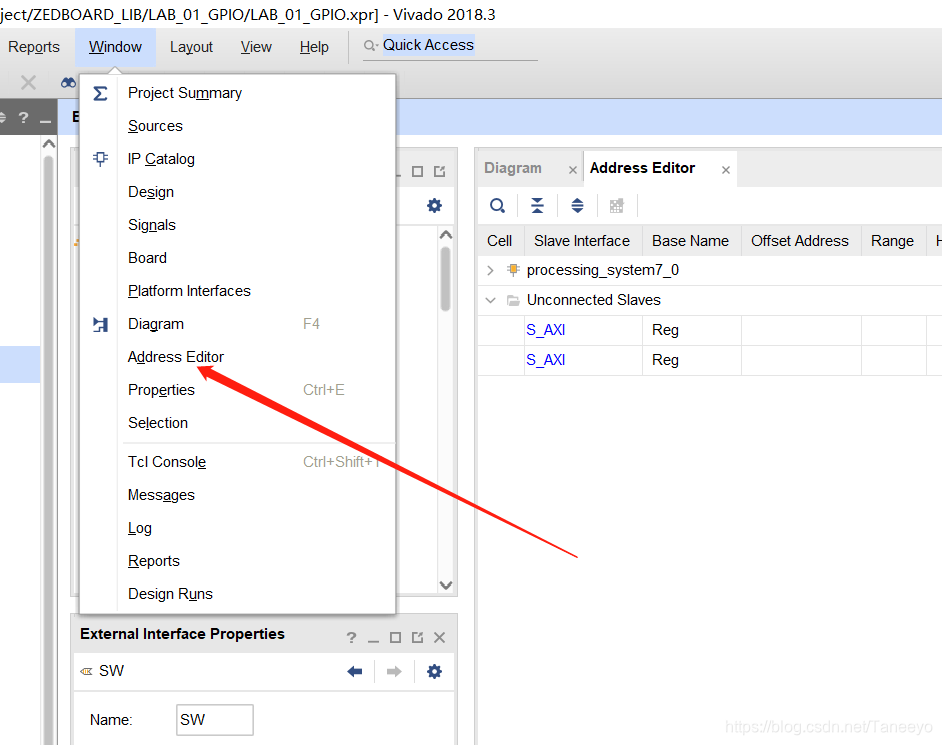Click the left panel vertical scrollbar thumb
The image size is (942, 745).
tap(445, 279)
